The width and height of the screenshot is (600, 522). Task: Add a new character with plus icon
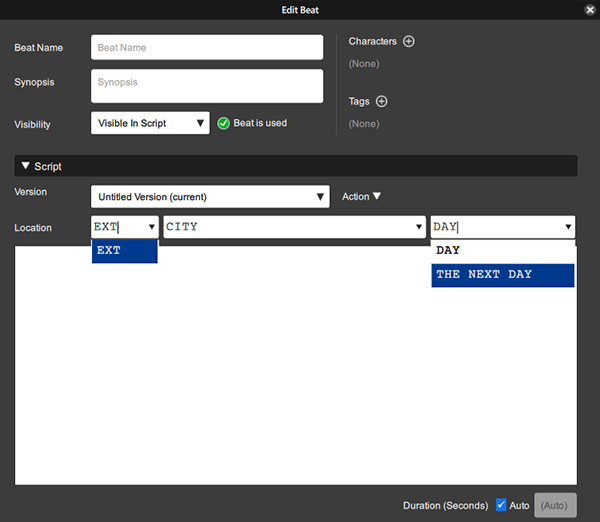pos(408,42)
